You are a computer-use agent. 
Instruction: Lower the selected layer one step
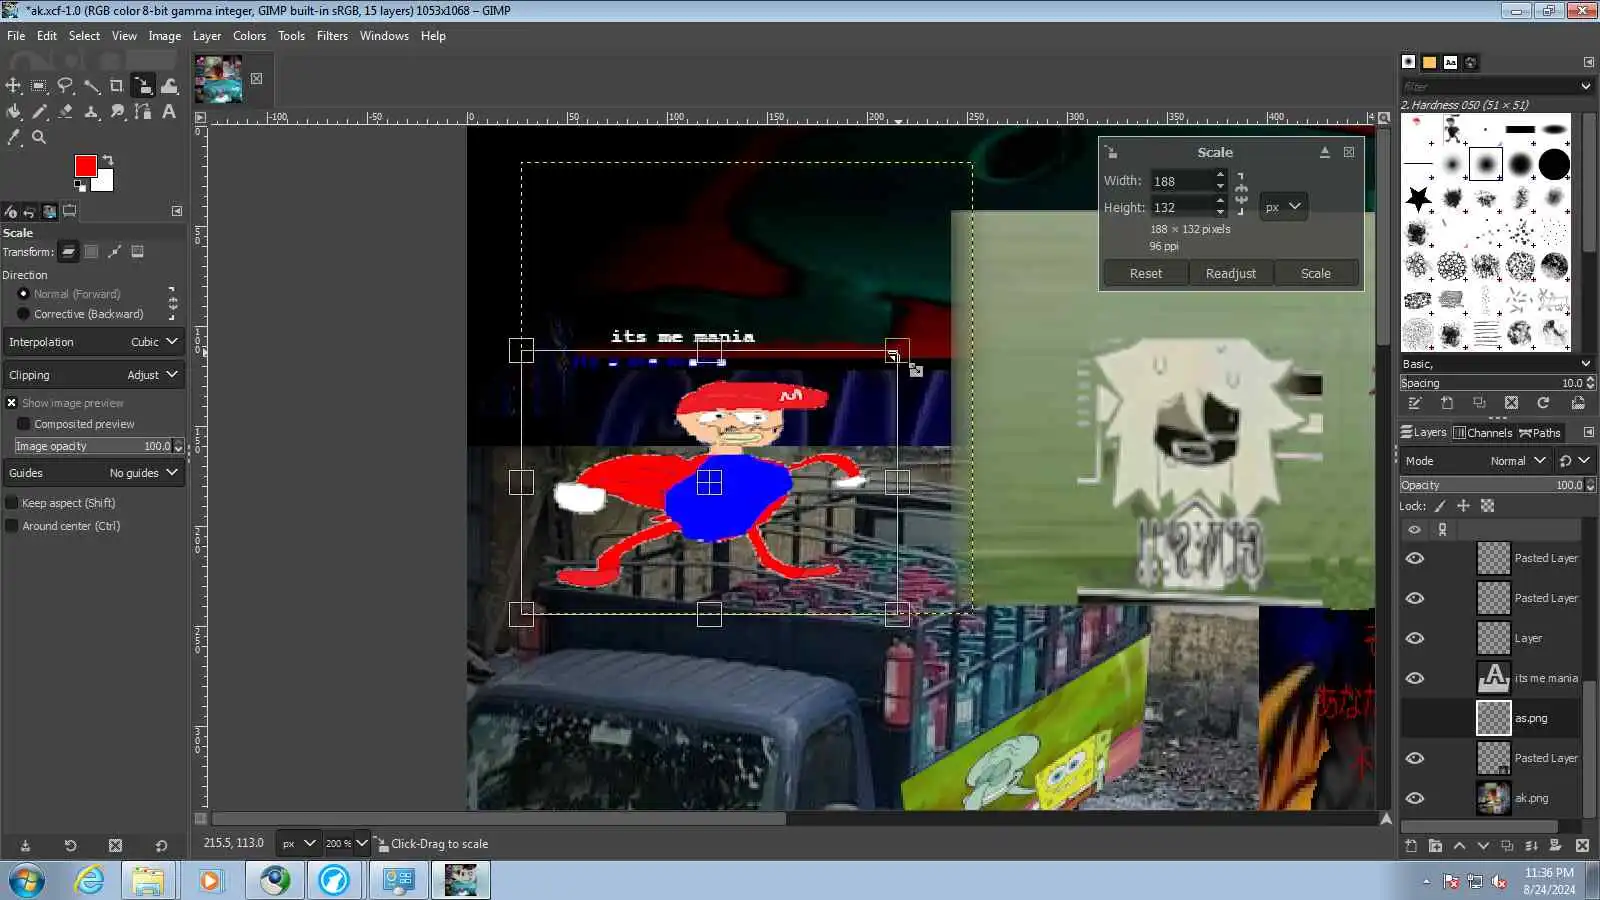(x=1483, y=846)
